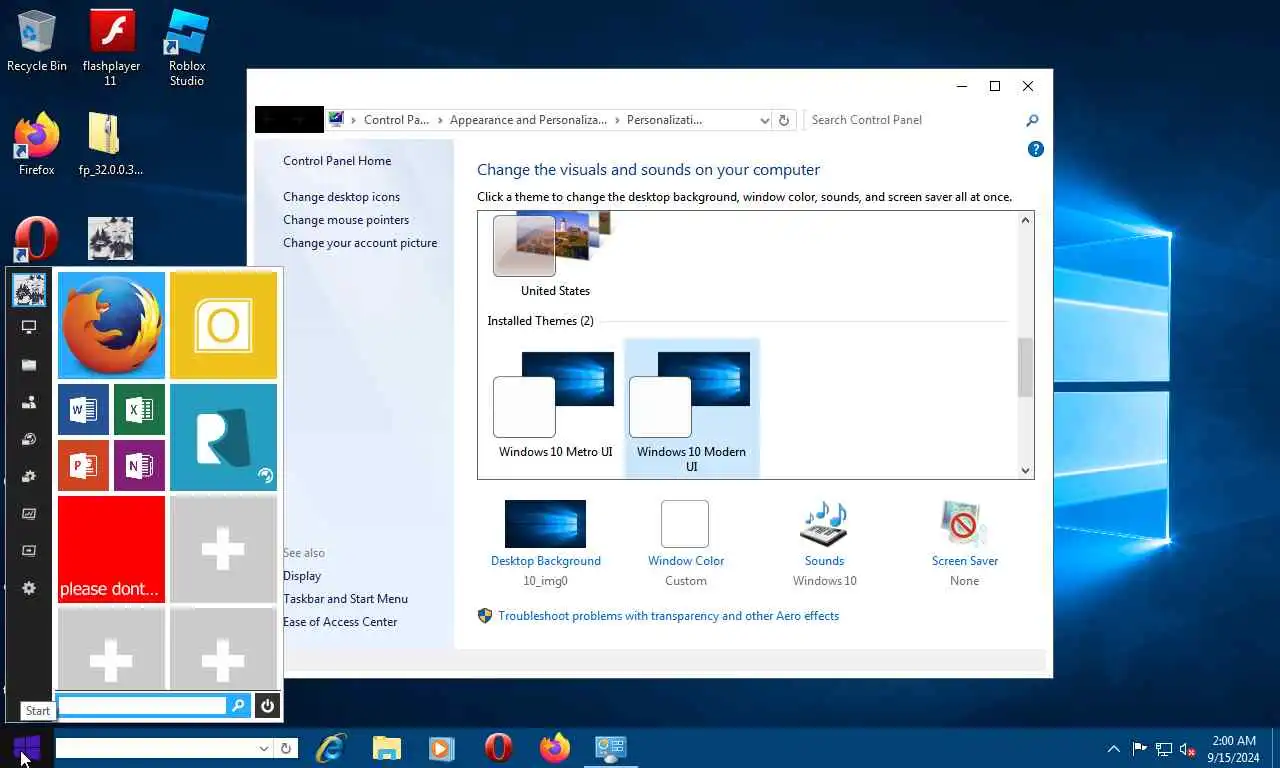The width and height of the screenshot is (1280, 768).
Task: Click the purple Start button
Action: pos(27,747)
